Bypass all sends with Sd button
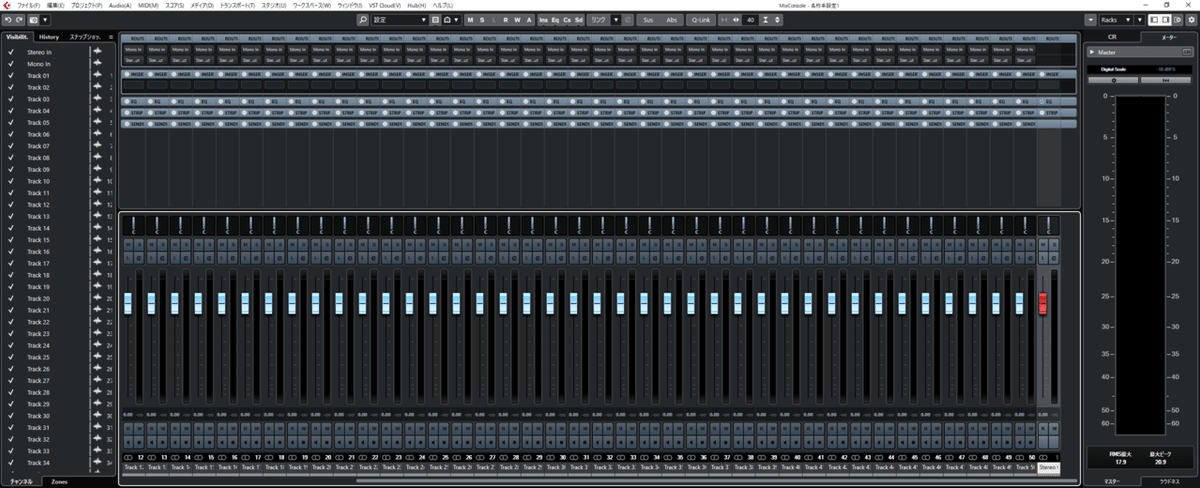Image resolution: width=1200 pixels, height=488 pixels. (x=579, y=19)
